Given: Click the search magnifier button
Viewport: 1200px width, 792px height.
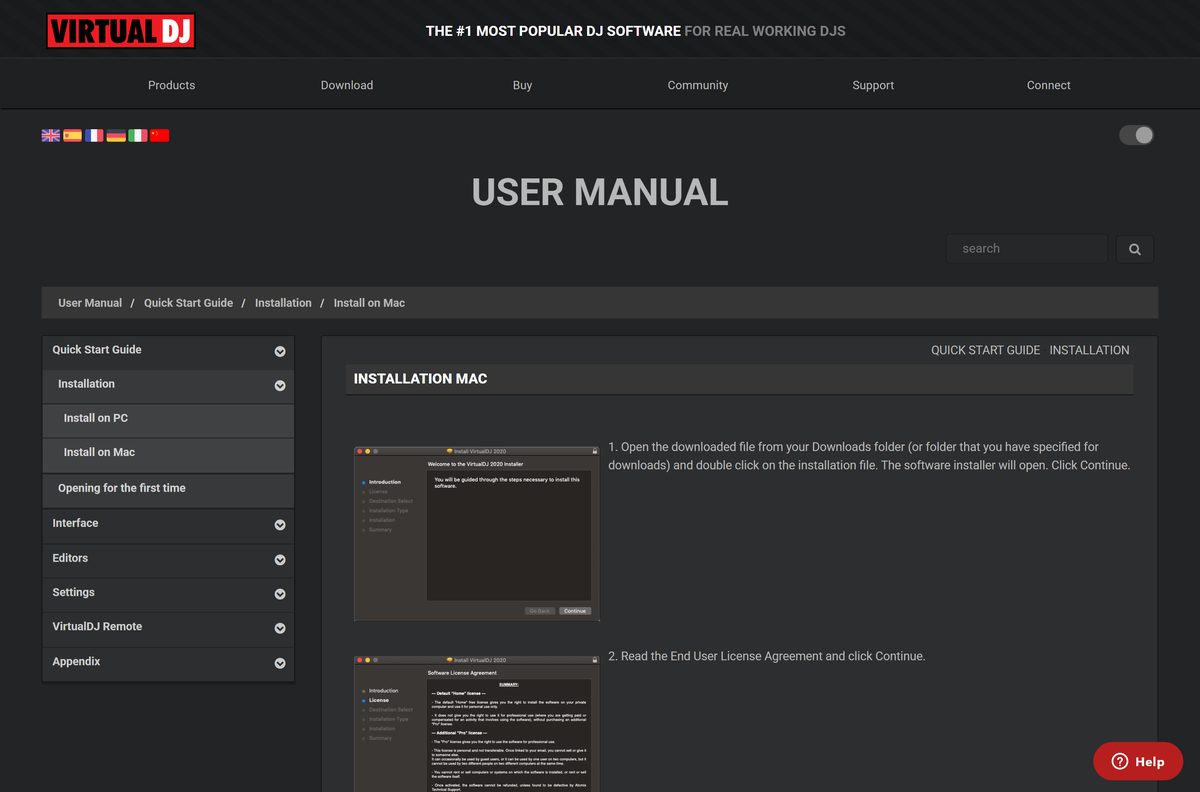Looking at the screenshot, I should click(x=1135, y=249).
